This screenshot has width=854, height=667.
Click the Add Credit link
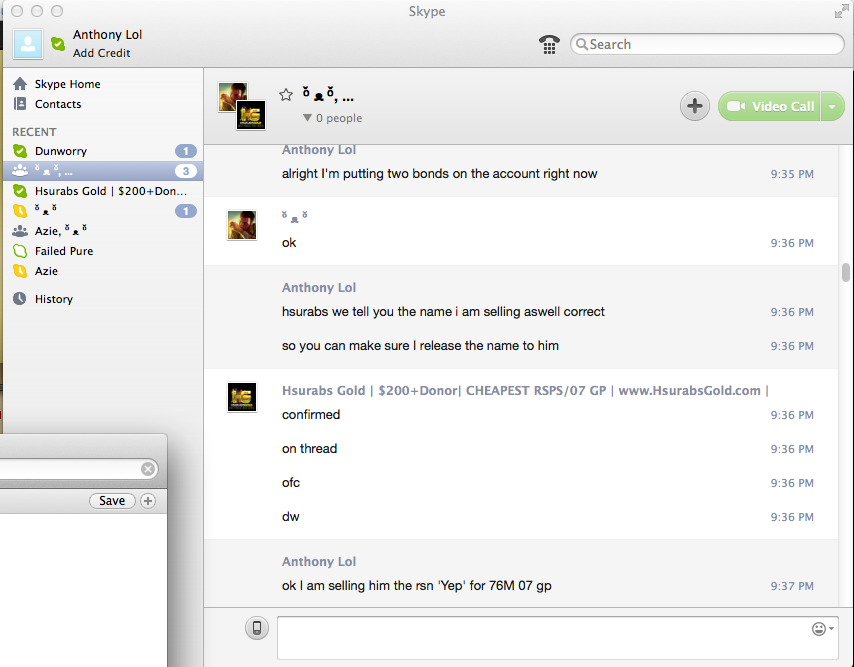point(101,53)
